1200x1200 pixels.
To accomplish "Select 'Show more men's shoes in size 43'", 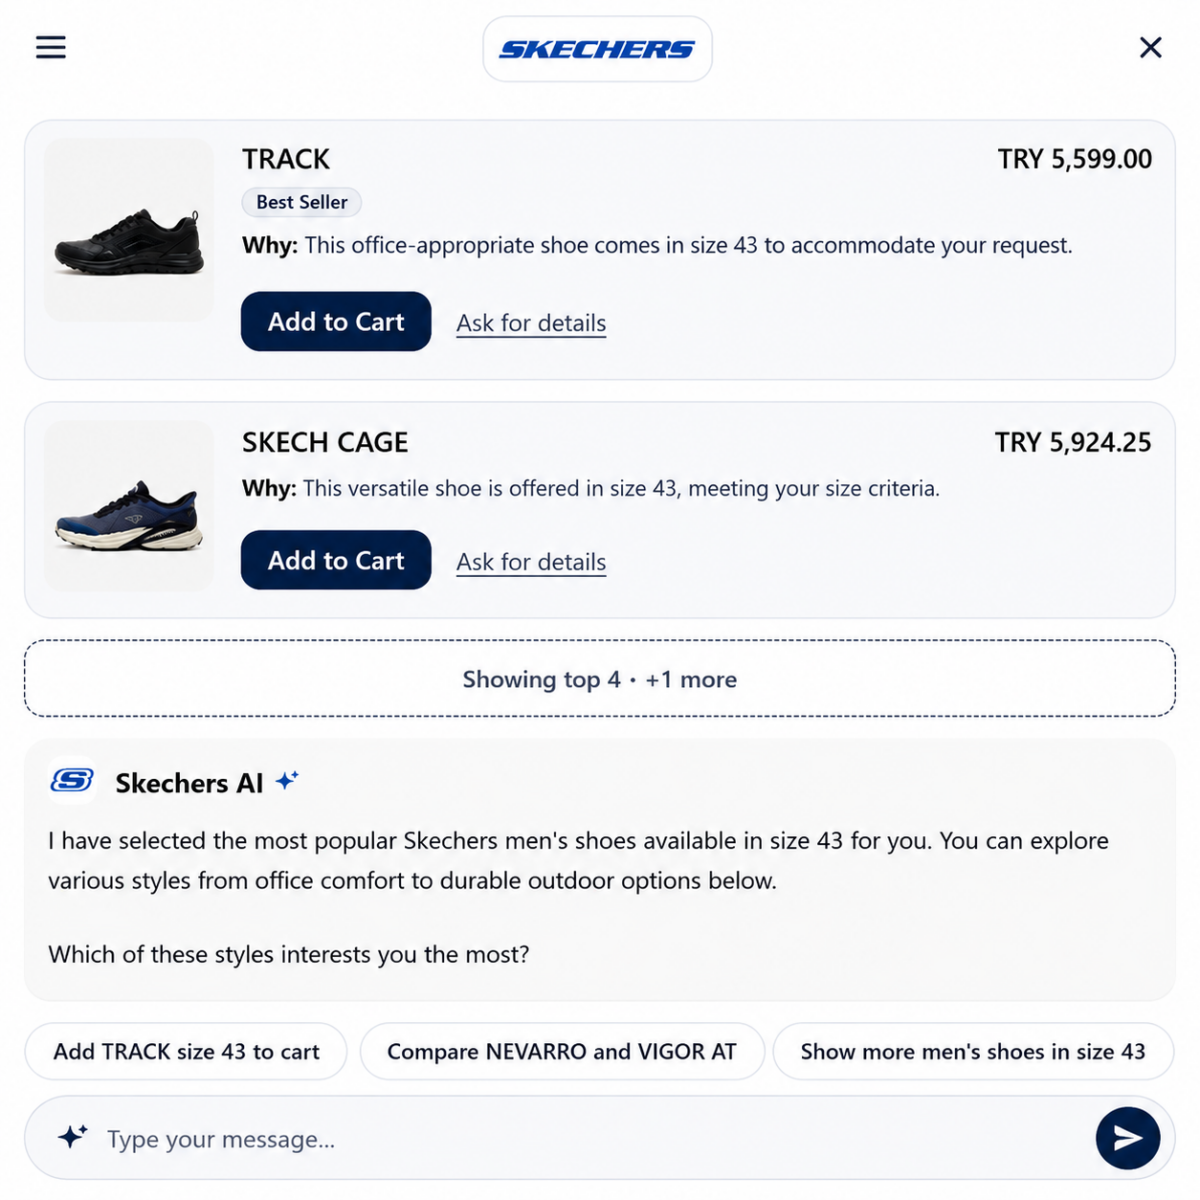I will tap(973, 1051).
